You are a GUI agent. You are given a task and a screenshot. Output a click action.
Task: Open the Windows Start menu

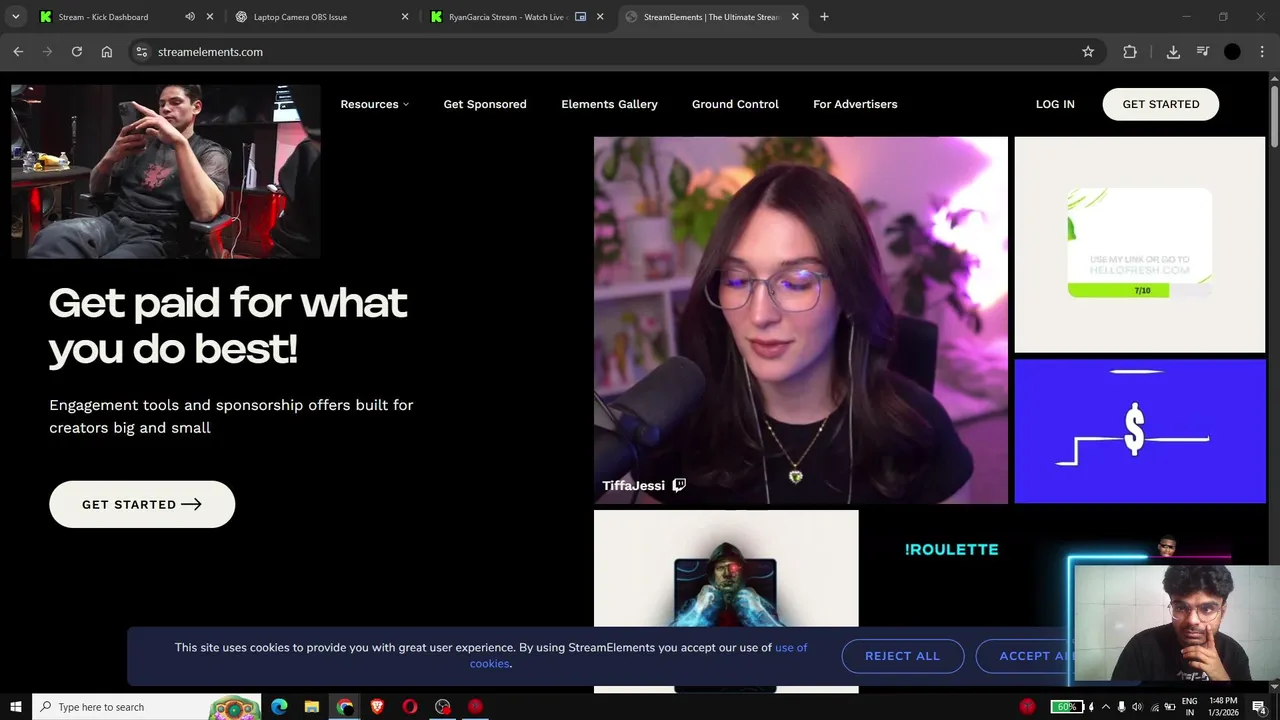16,707
